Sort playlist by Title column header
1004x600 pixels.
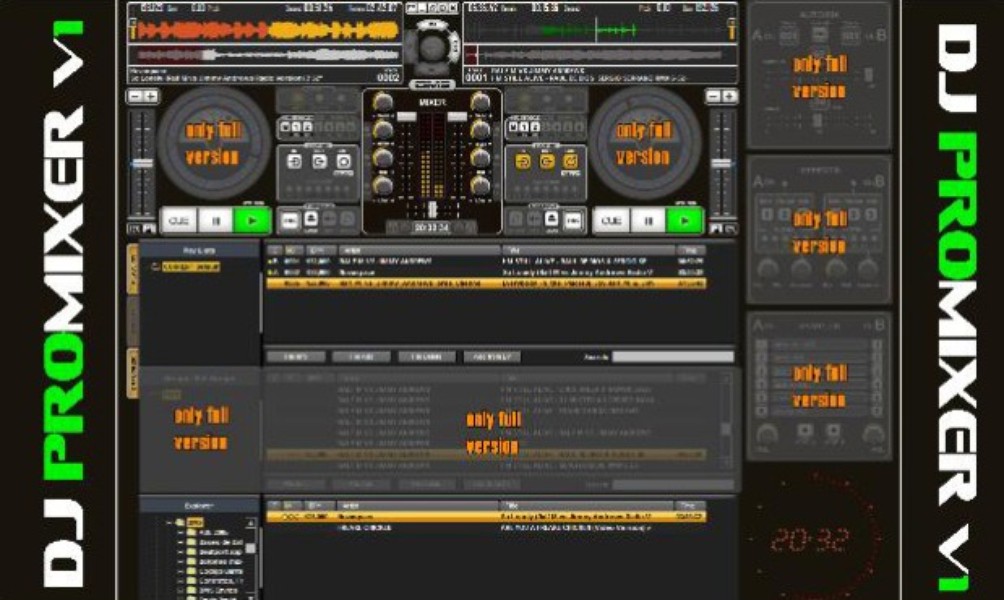pyautogui.click(x=588, y=250)
